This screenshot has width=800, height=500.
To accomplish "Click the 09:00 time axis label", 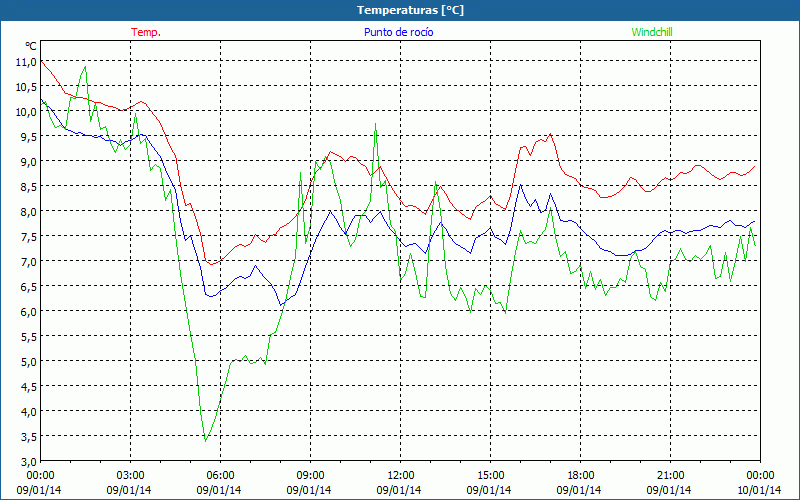I will pos(310,476).
